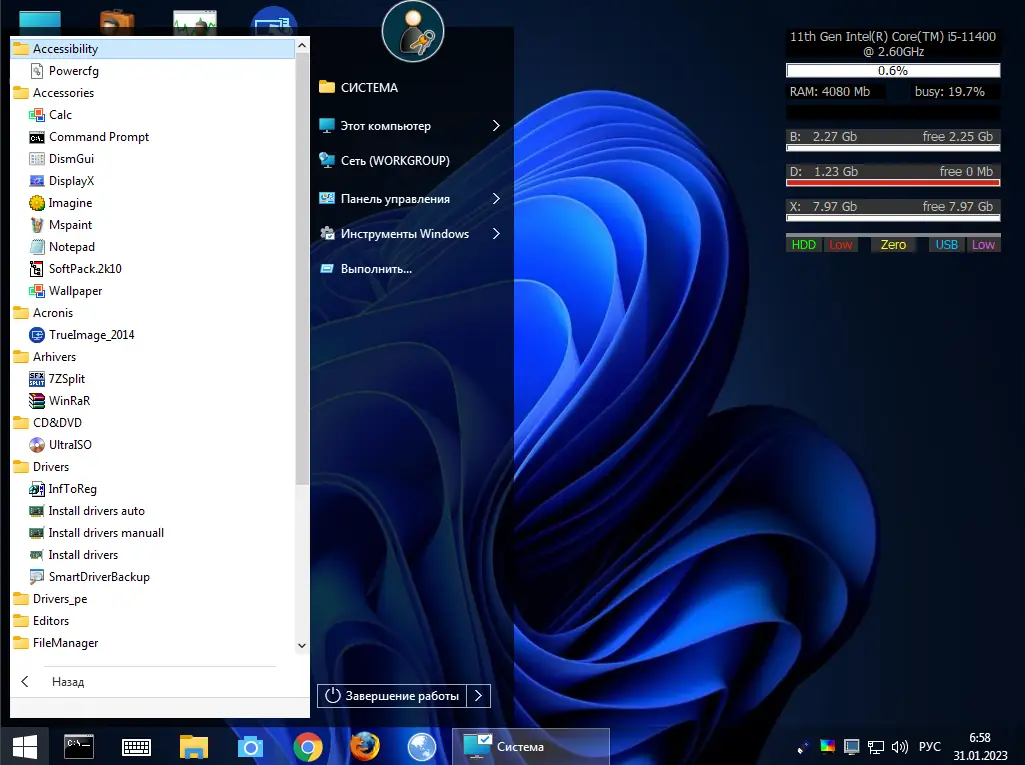Open File Explorer from taskbar
Image resolution: width=1025 pixels, height=765 pixels.
[193, 747]
